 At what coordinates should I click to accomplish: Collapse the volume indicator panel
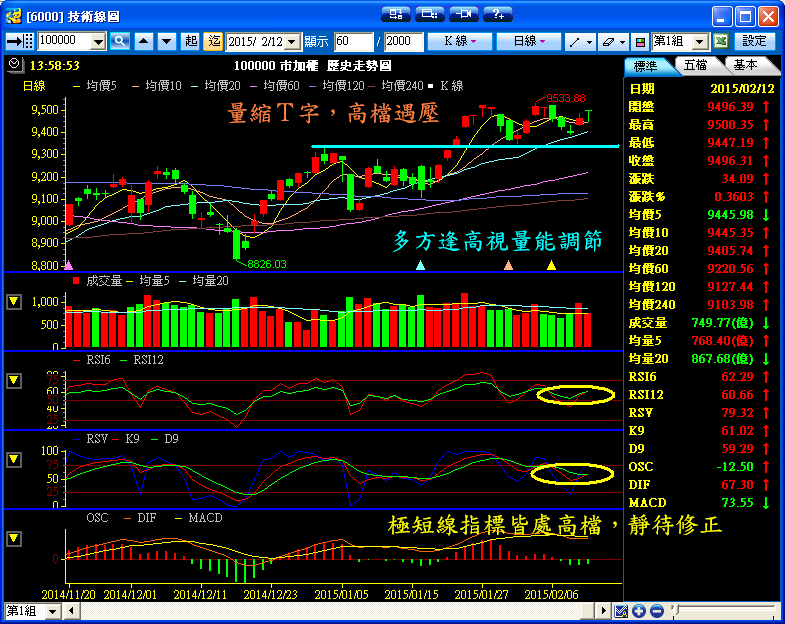(x=14, y=301)
